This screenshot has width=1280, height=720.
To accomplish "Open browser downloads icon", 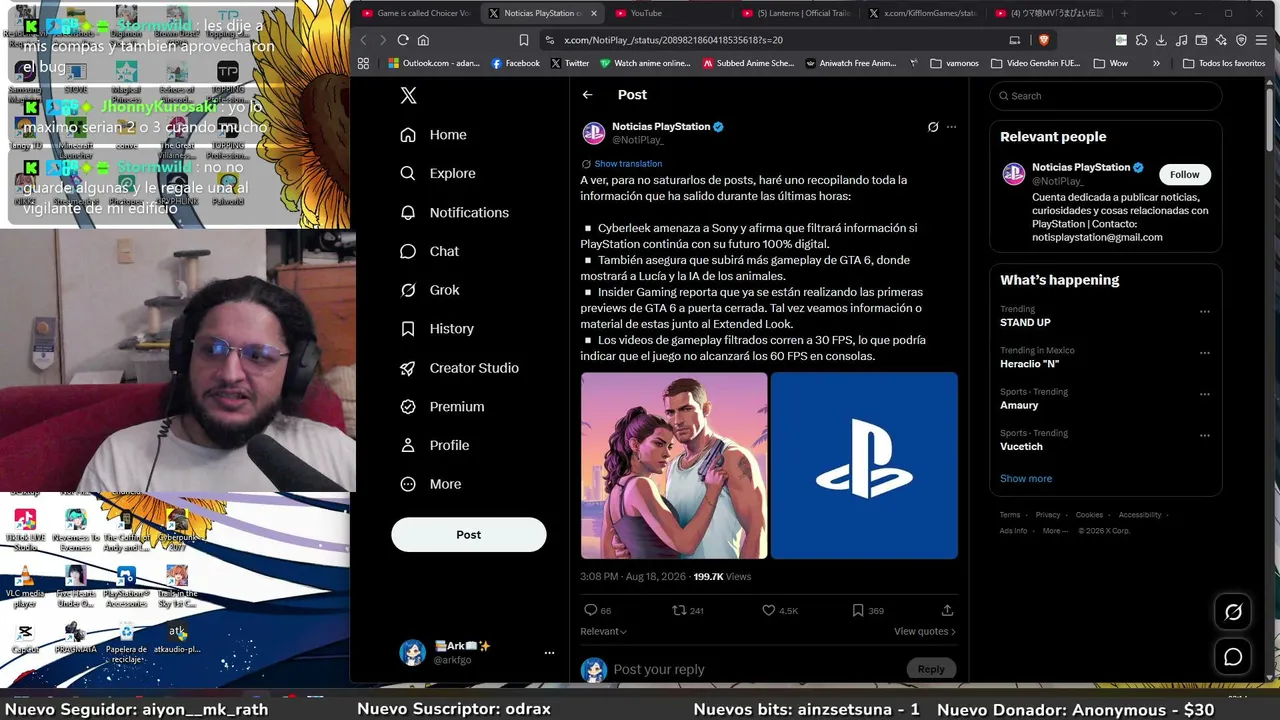I will coord(1161,40).
